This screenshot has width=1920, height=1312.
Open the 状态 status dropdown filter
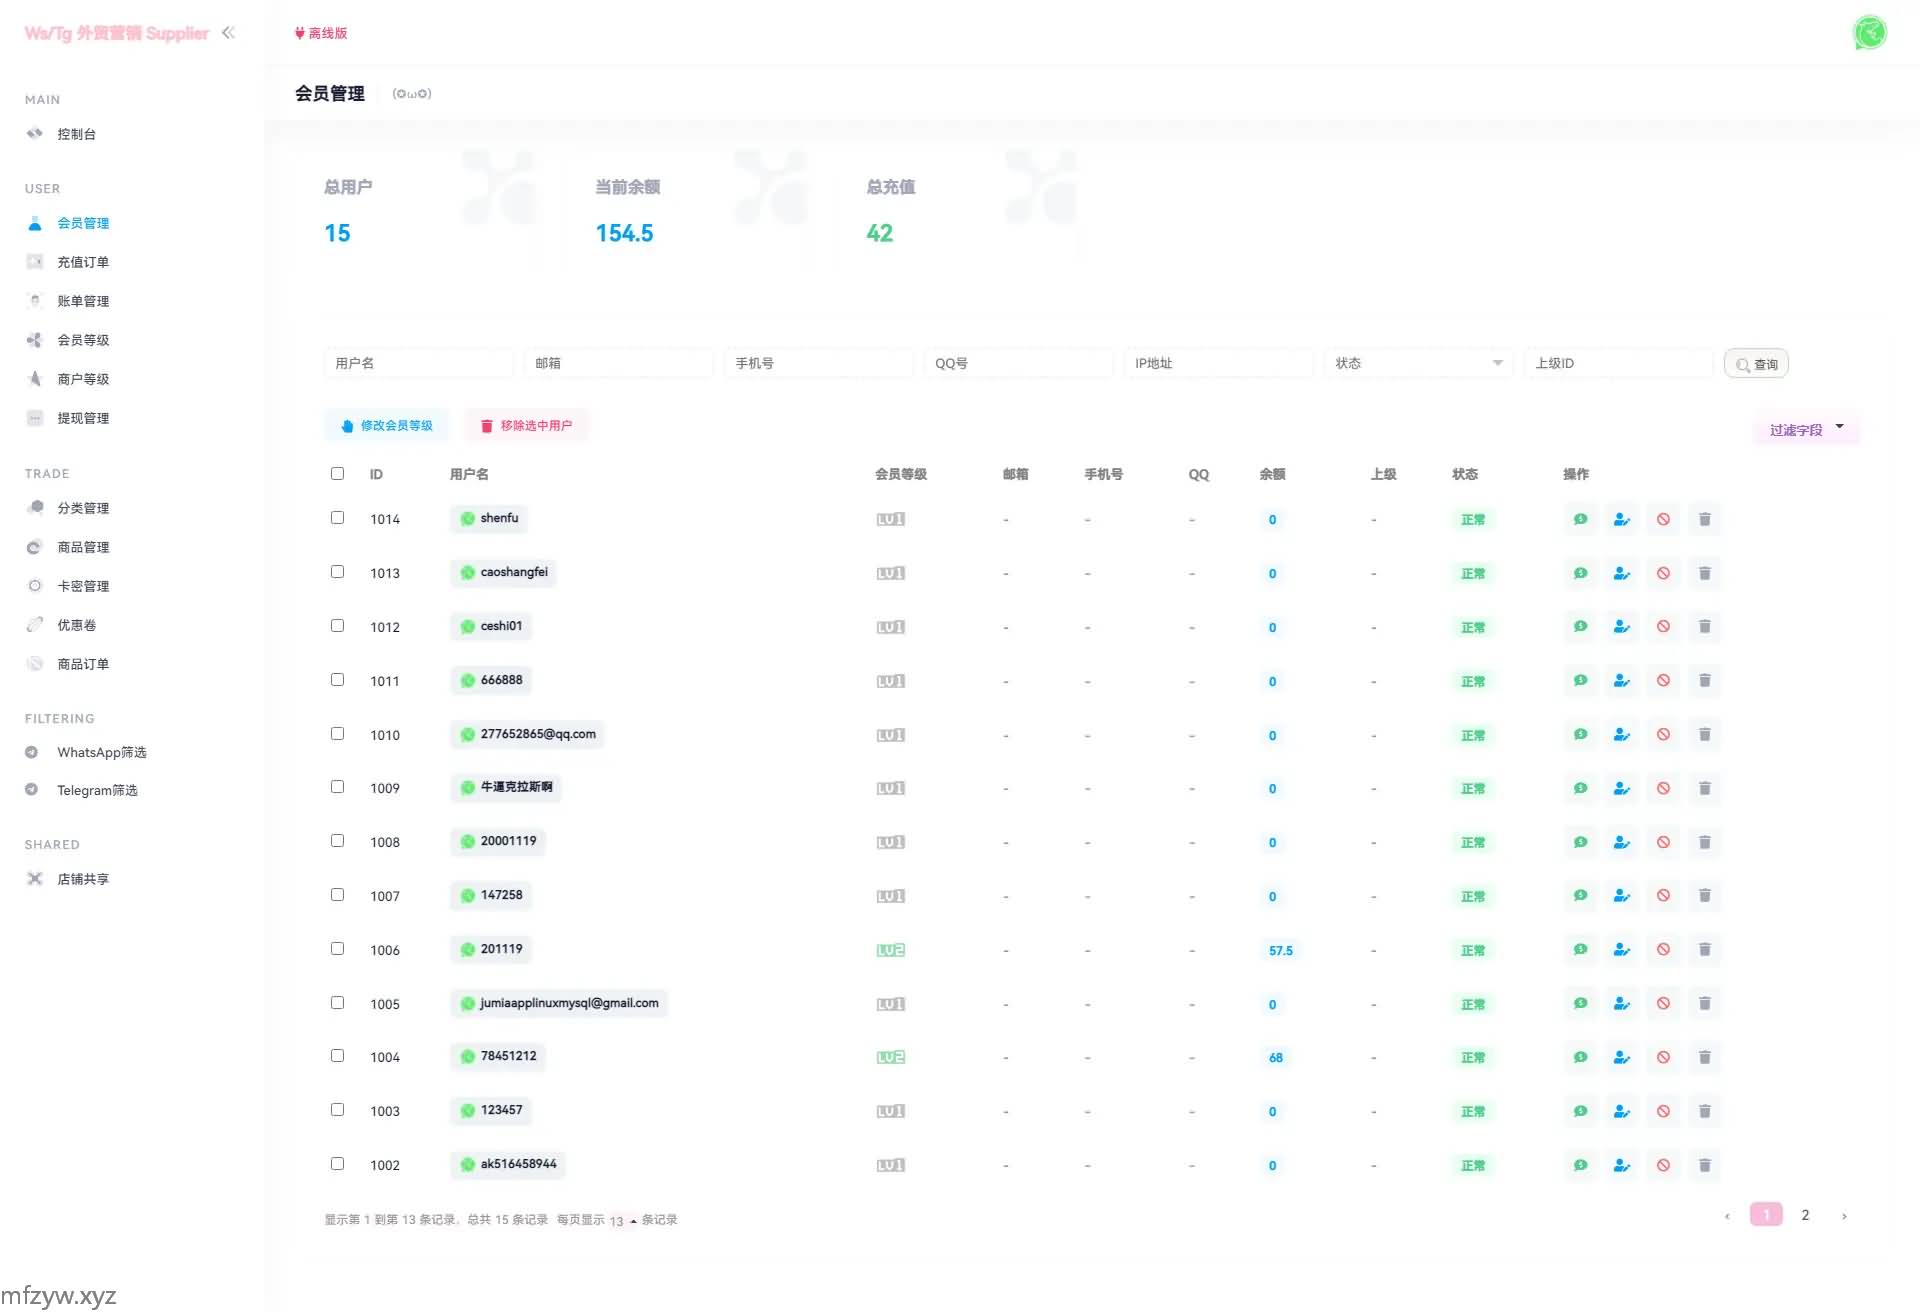pos(1417,363)
